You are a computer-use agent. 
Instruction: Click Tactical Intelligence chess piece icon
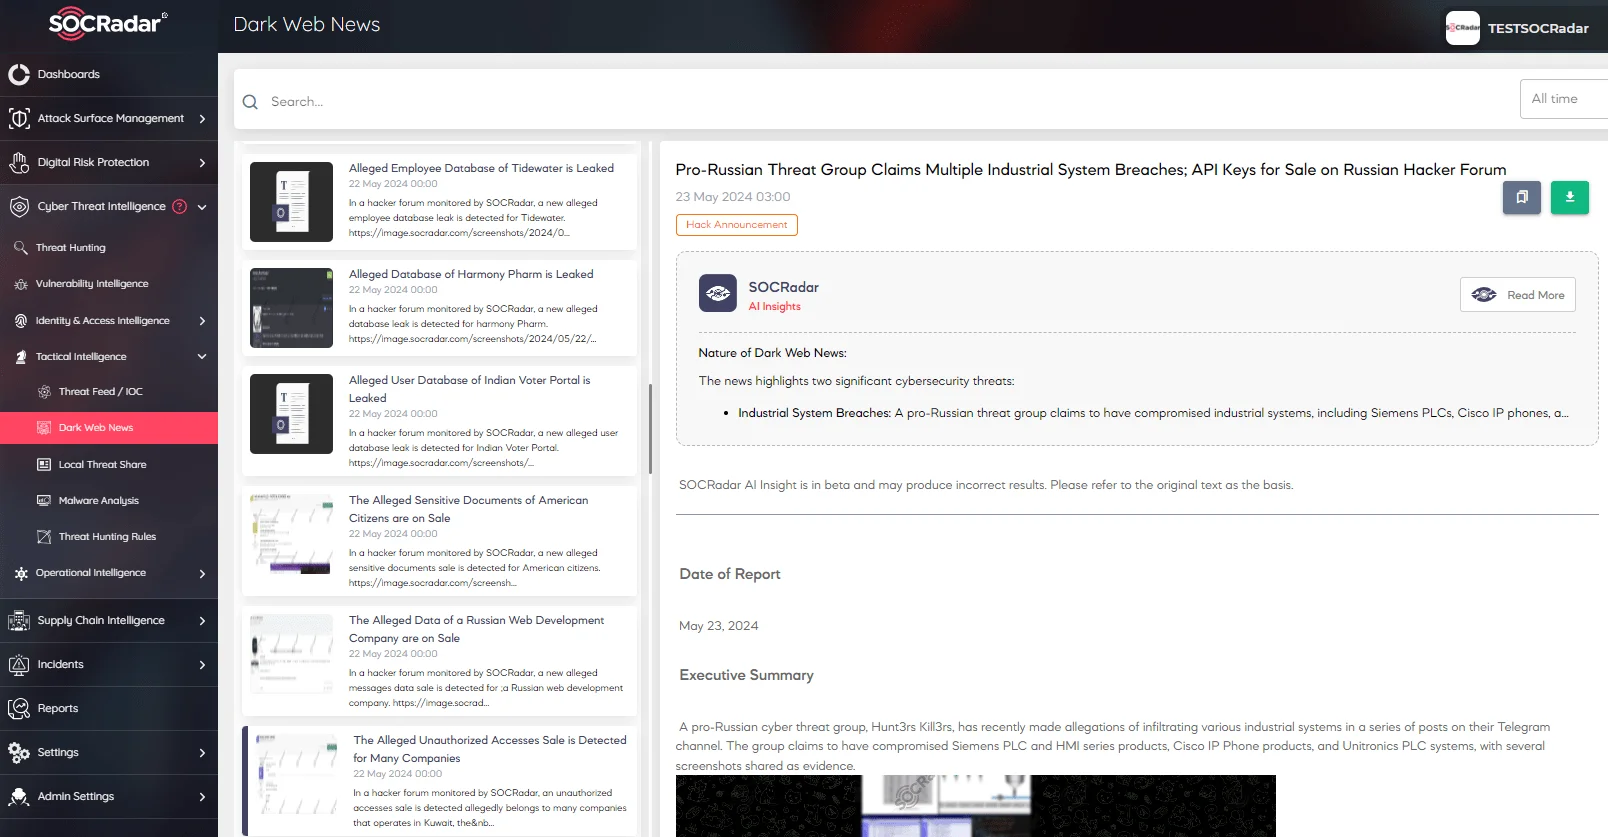pyautogui.click(x=20, y=357)
